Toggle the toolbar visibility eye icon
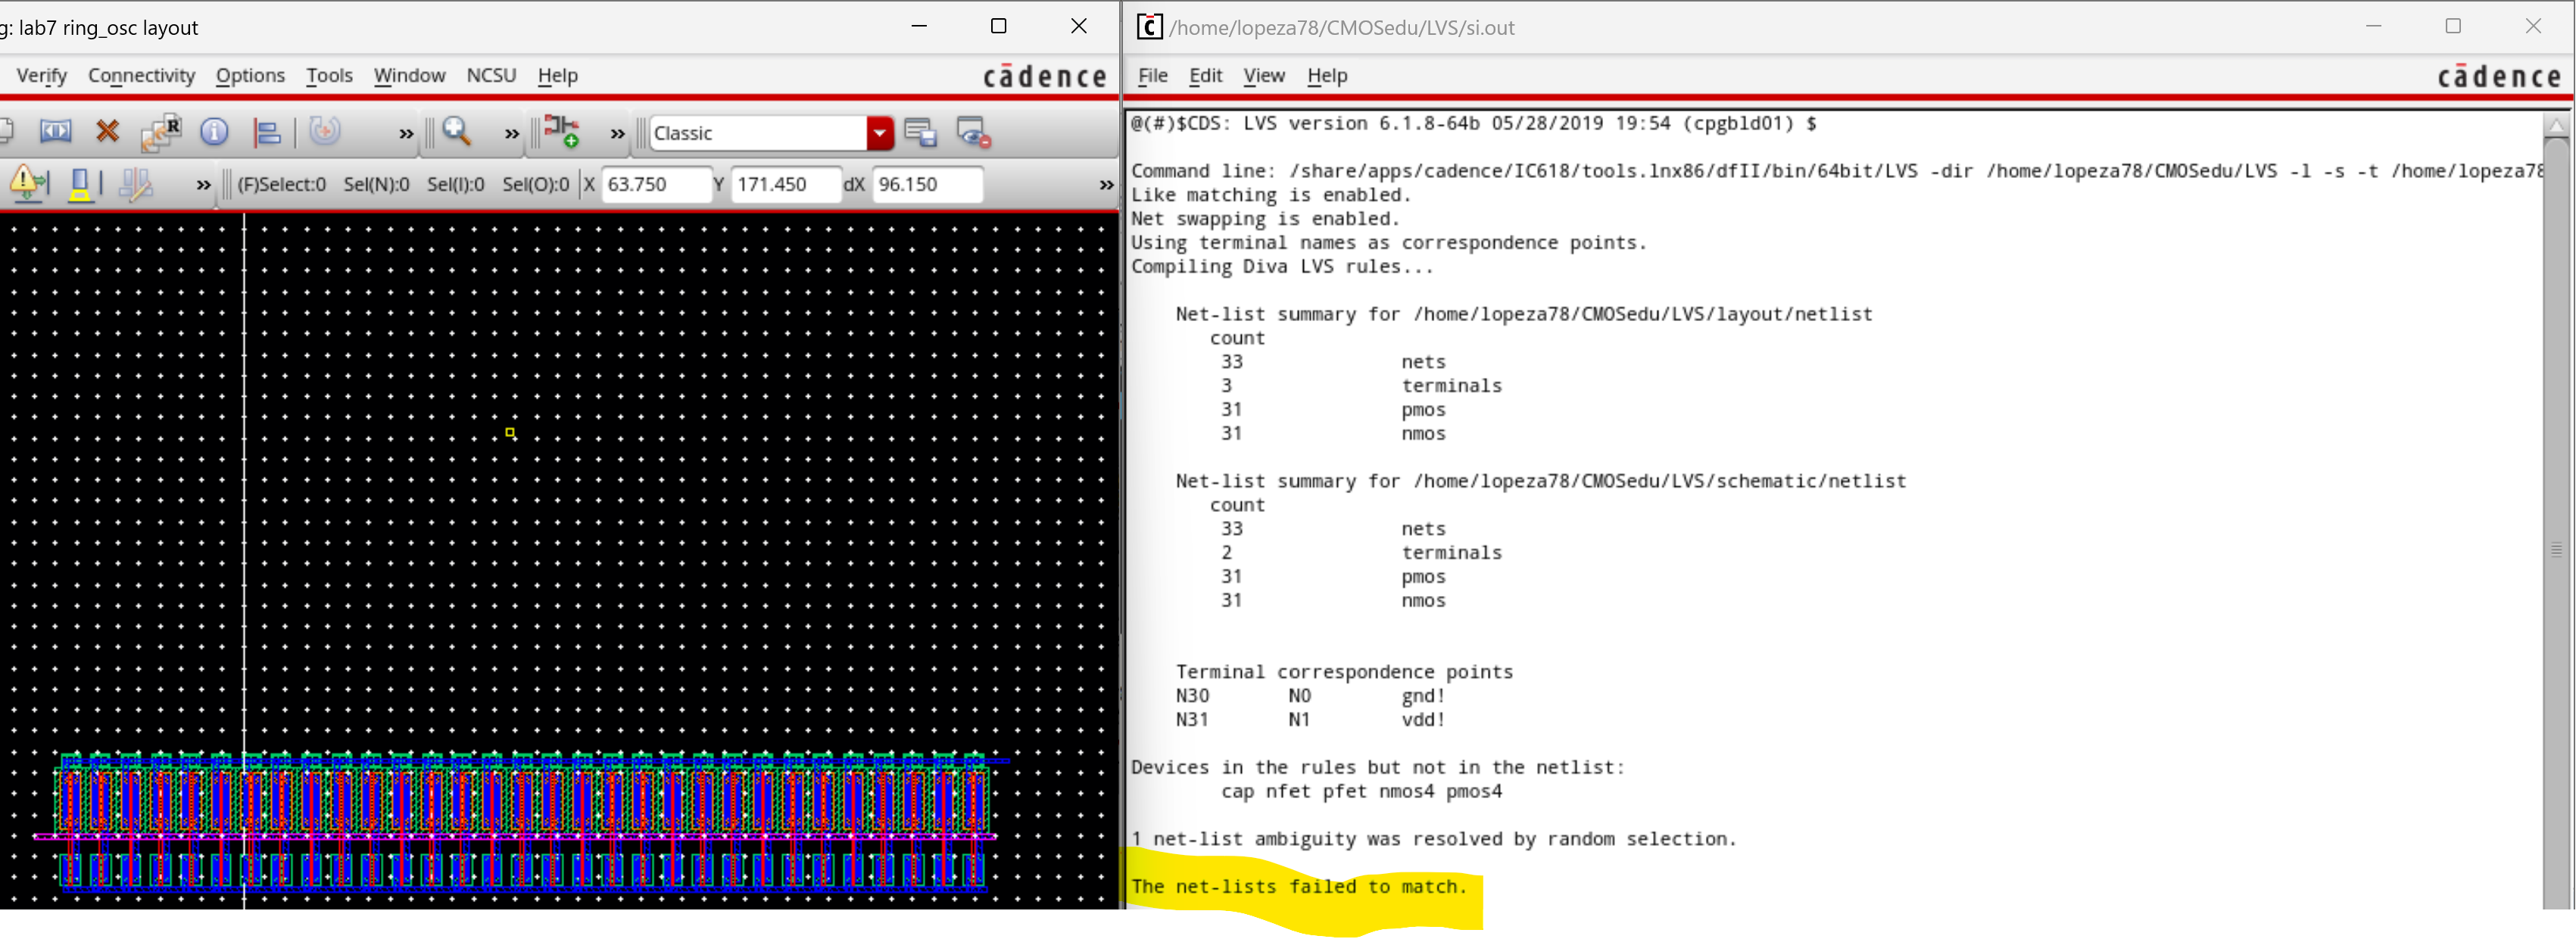The height and width of the screenshot is (939, 2576). point(972,132)
